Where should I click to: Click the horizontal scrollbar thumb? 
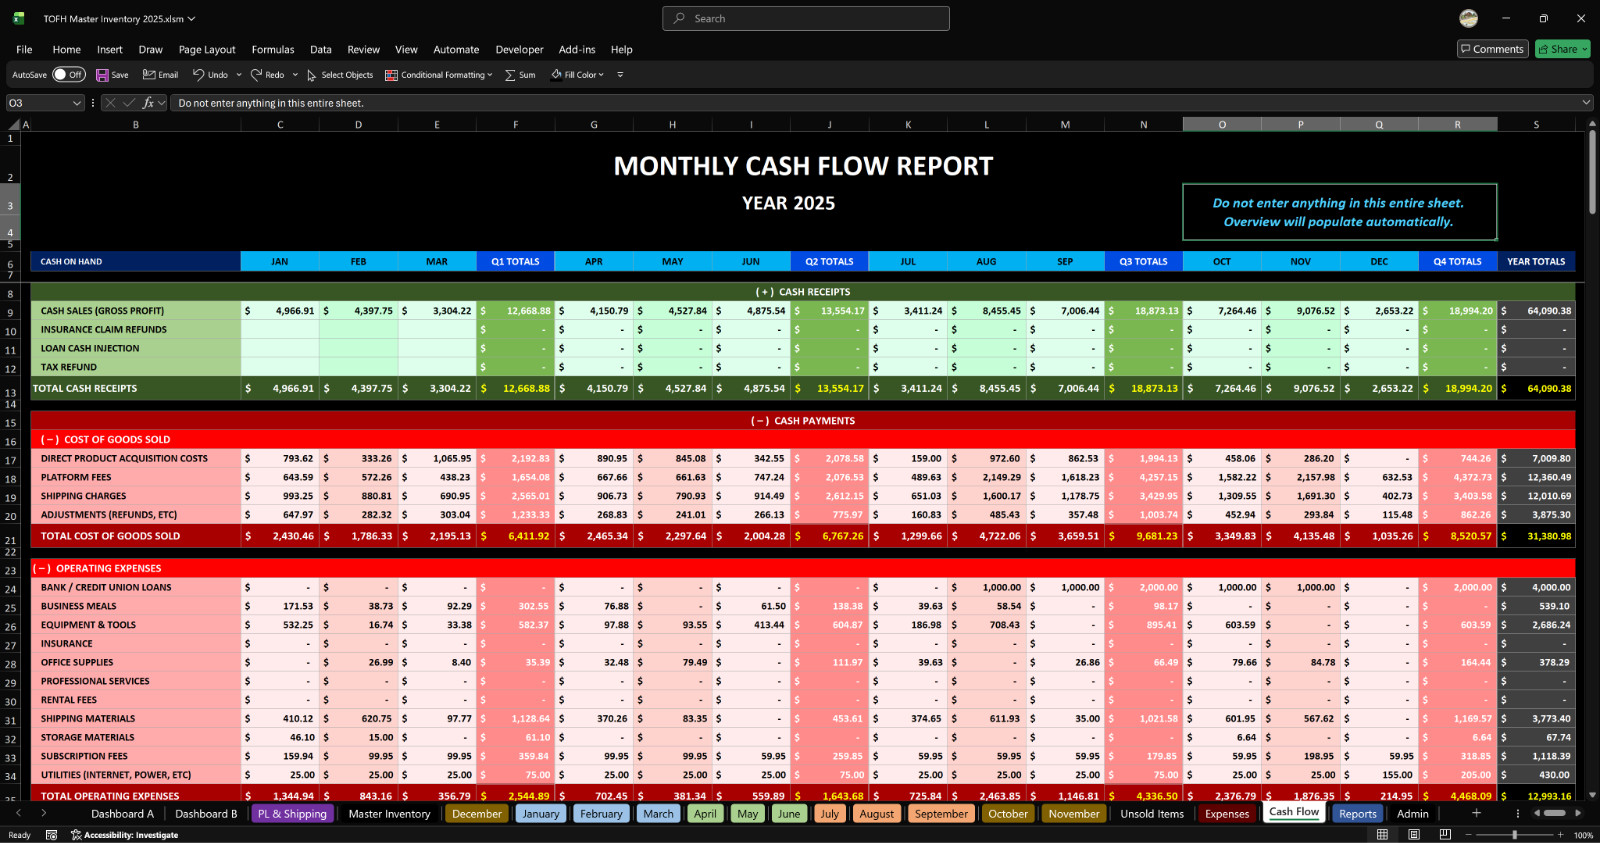pyautogui.click(x=1555, y=813)
